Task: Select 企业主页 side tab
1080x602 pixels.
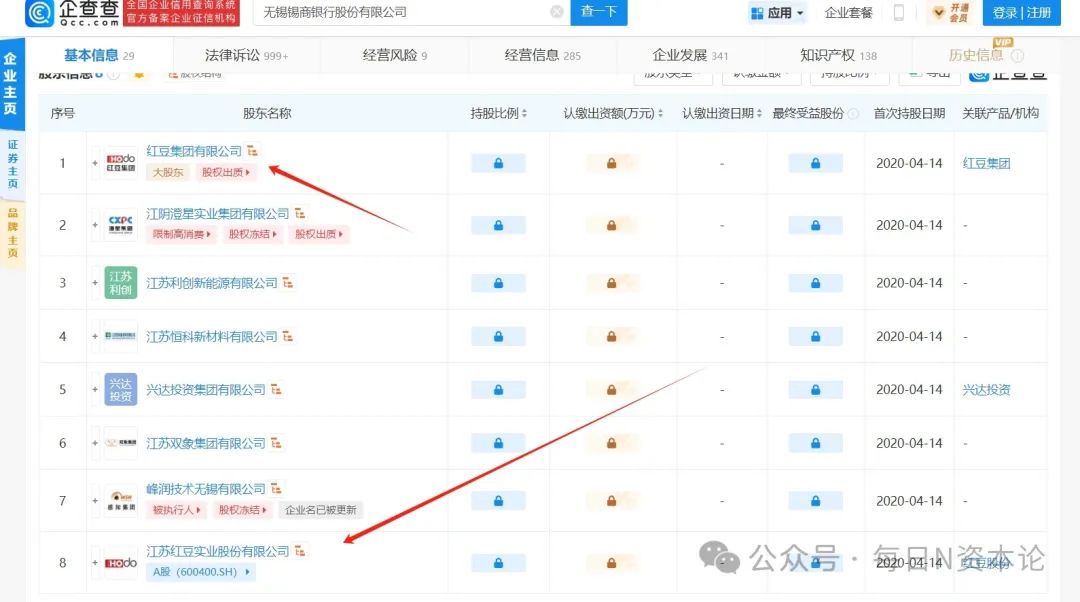Action: pos(11,83)
